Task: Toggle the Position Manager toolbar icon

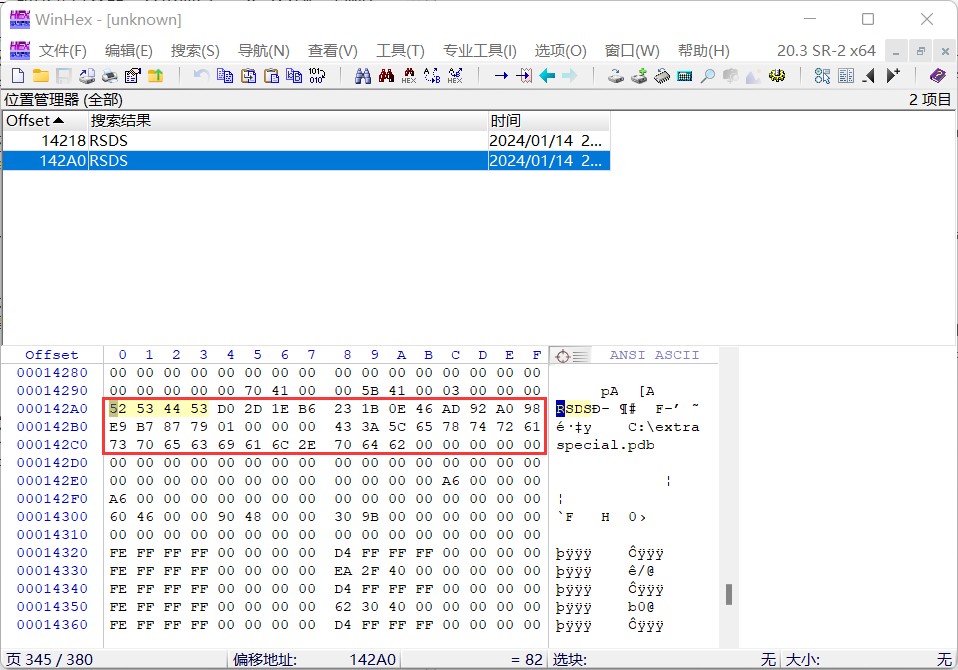Action: [822, 76]
